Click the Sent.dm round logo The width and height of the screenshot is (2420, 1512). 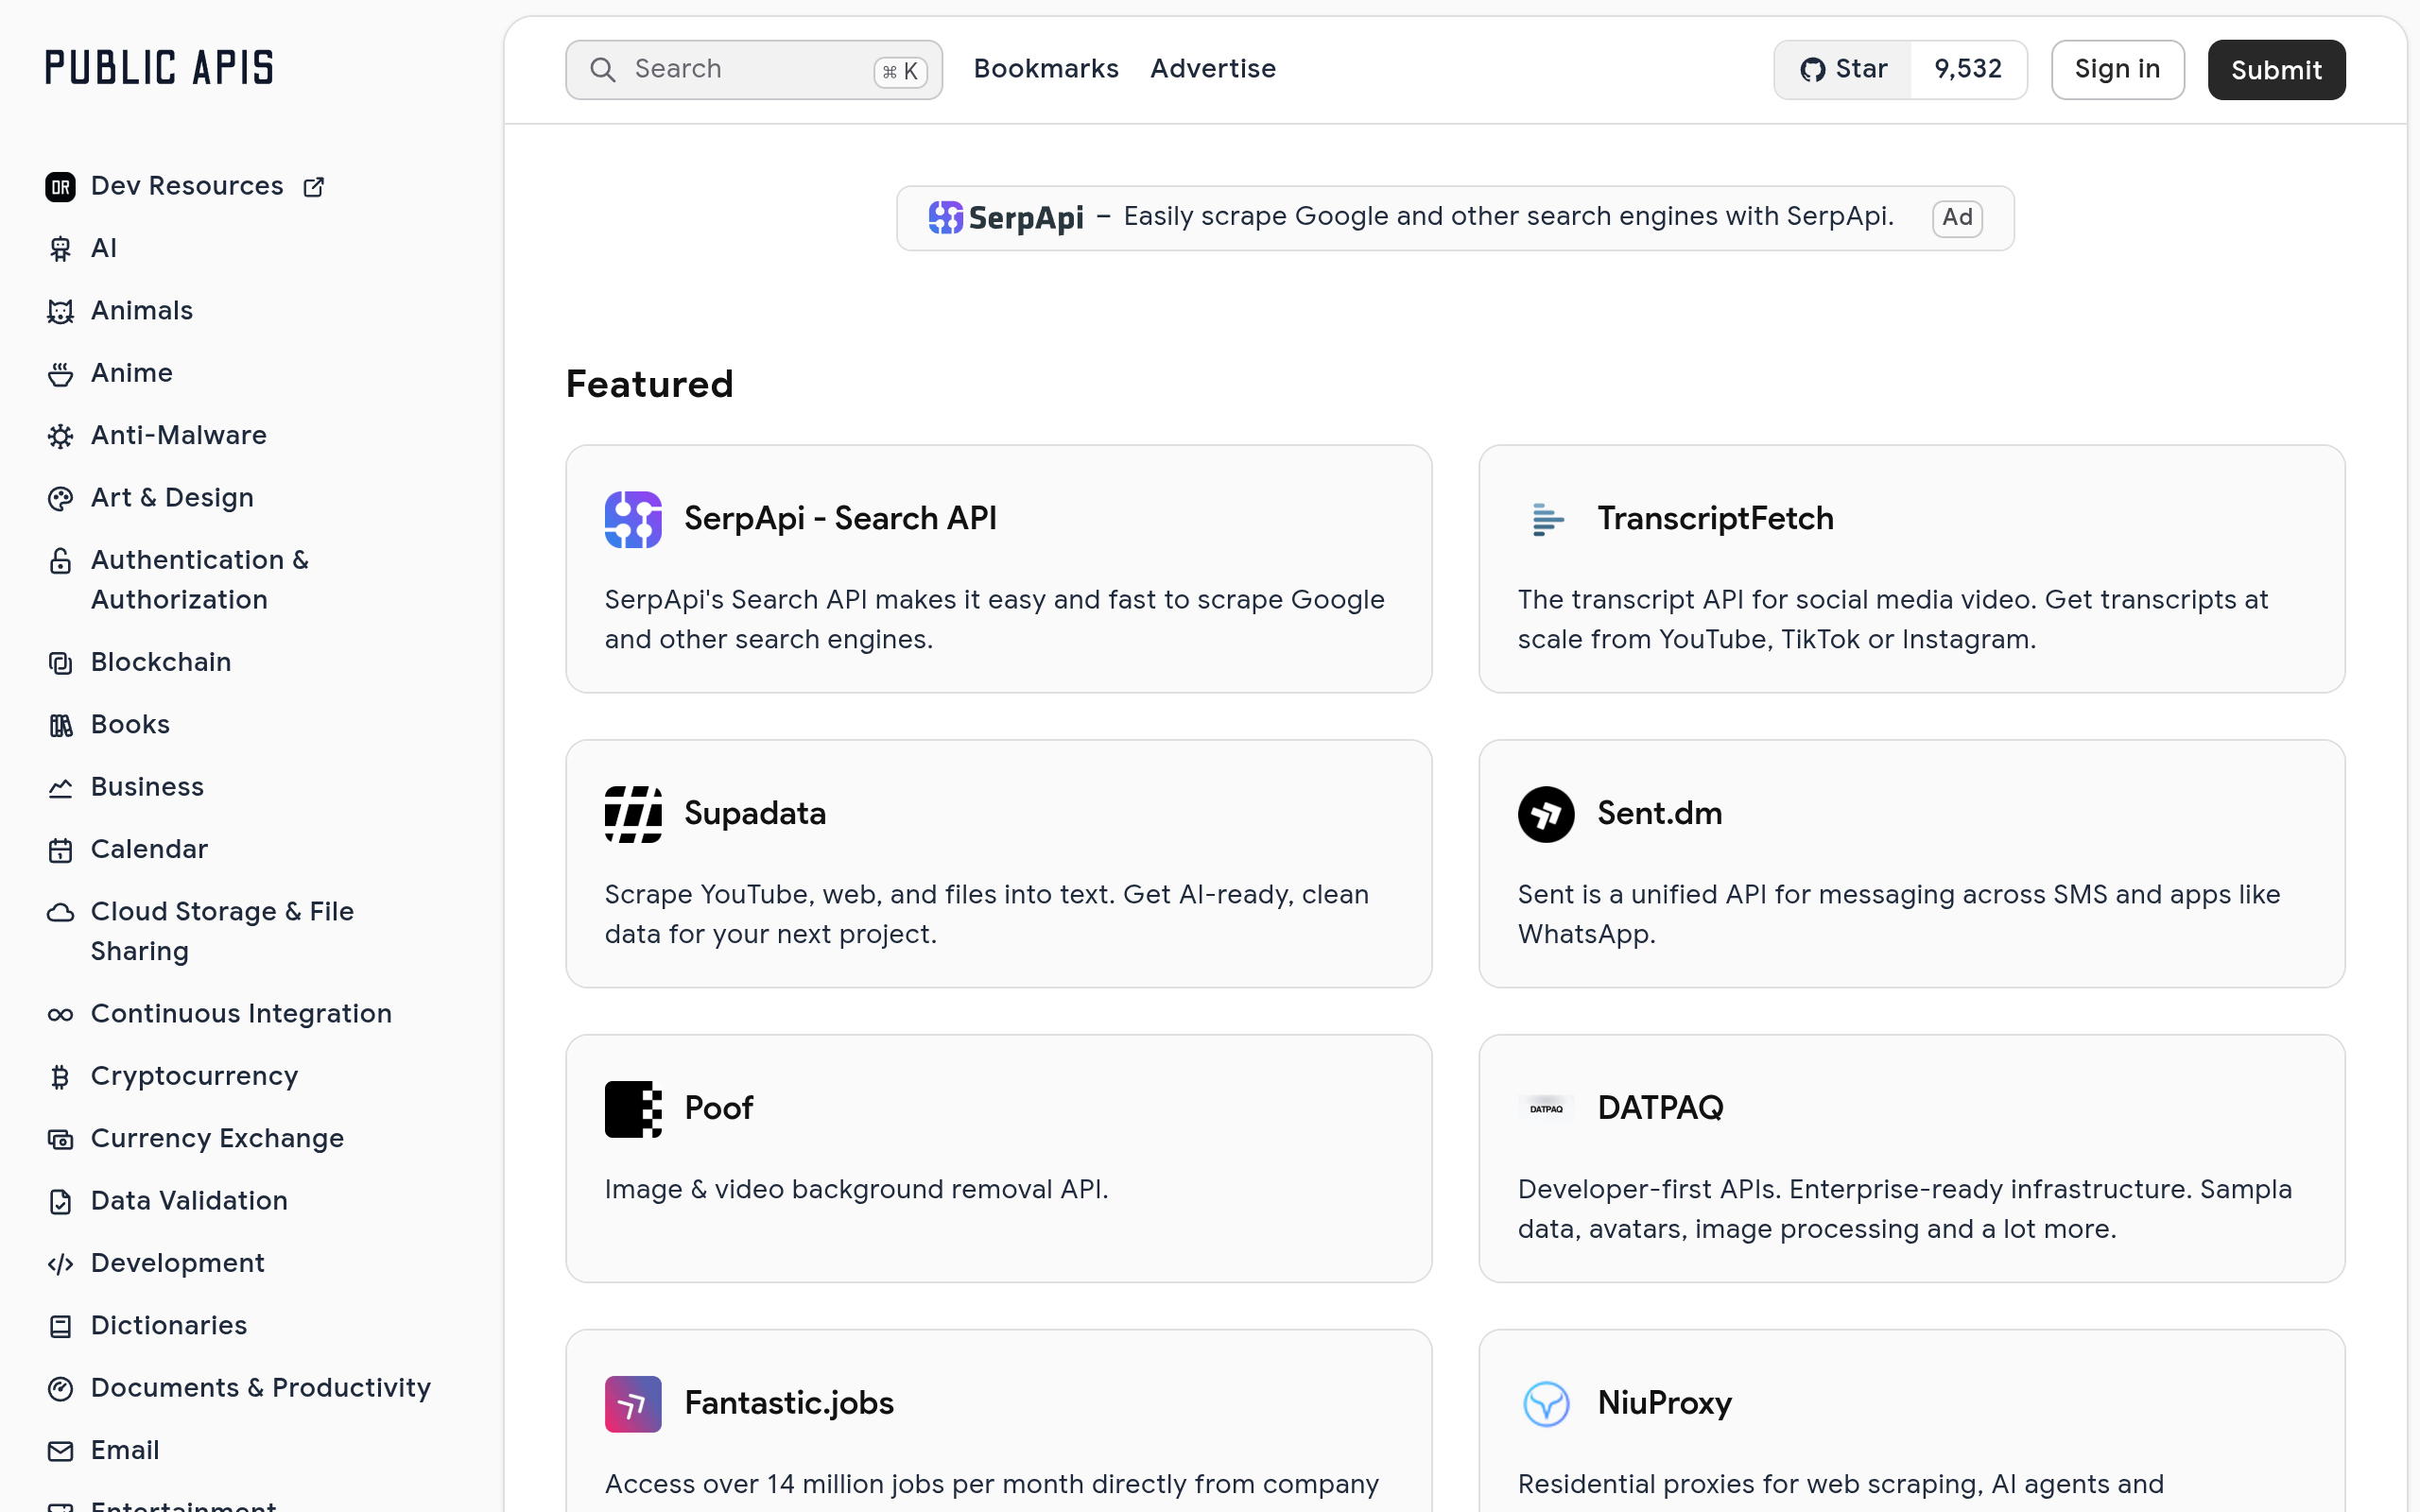tap(1546, 814)
